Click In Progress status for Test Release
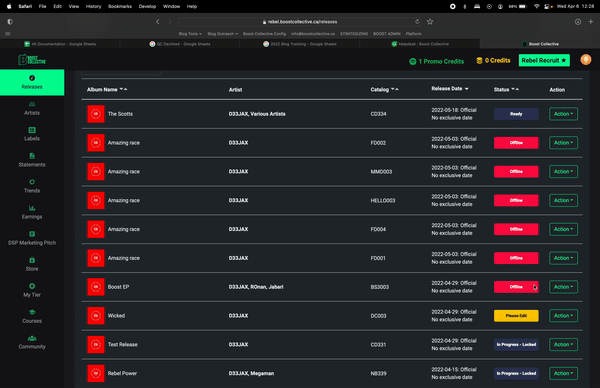Viewport: 600px width, 388px height. [x=516, y=344]
